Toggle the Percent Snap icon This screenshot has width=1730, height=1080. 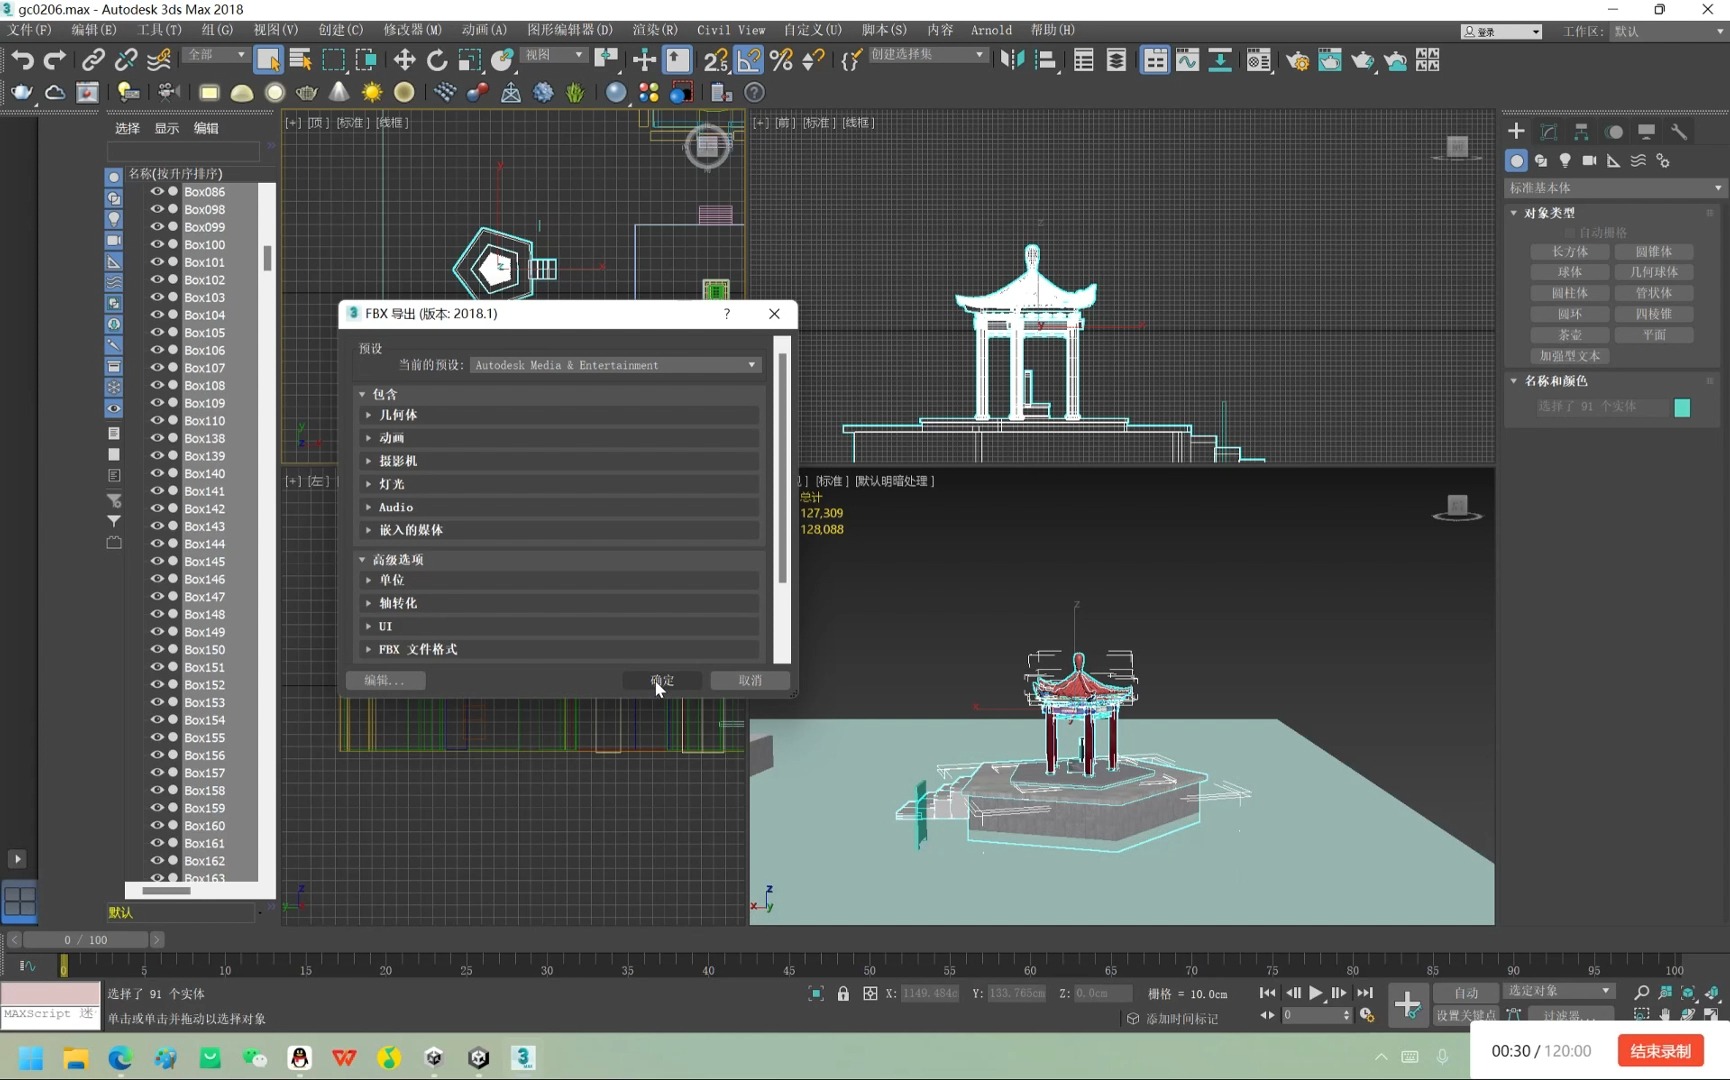click(781, 60)
